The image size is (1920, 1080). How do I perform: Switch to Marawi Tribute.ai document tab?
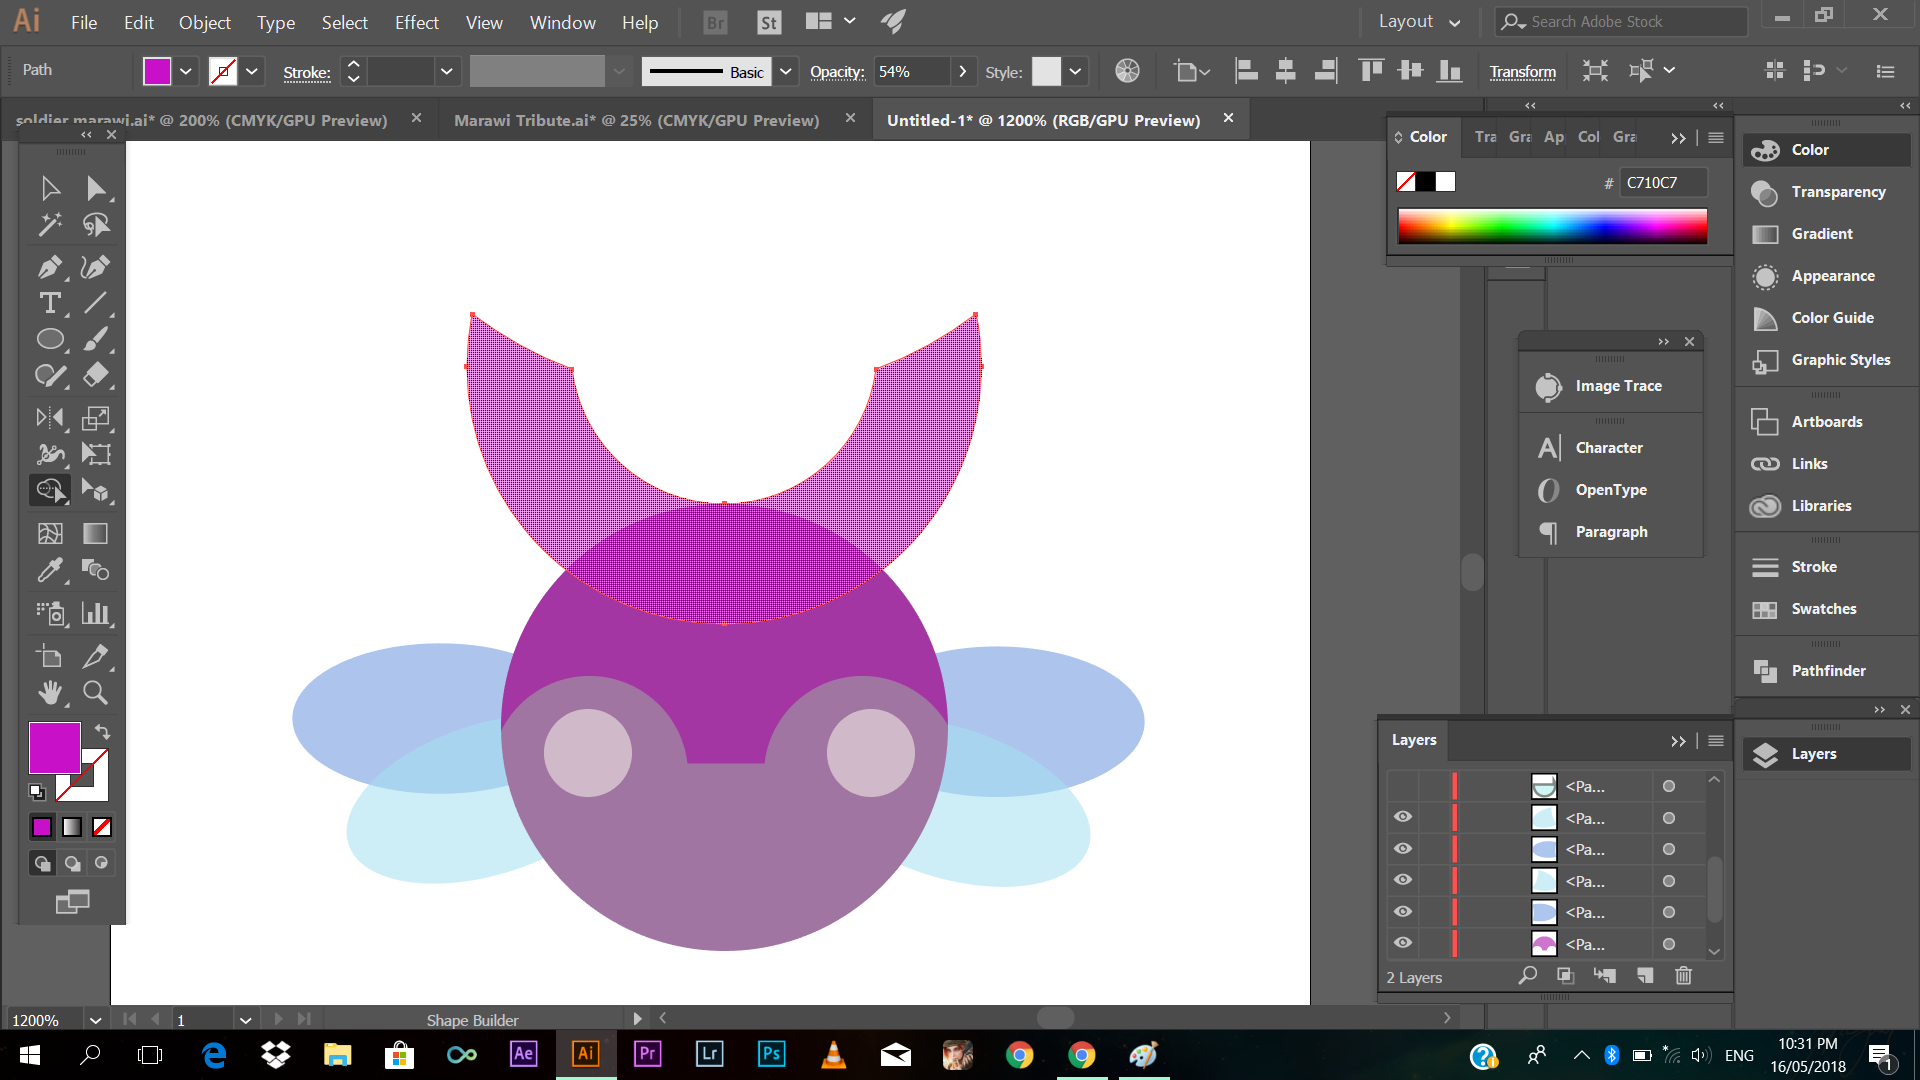[x=637, y=120]
